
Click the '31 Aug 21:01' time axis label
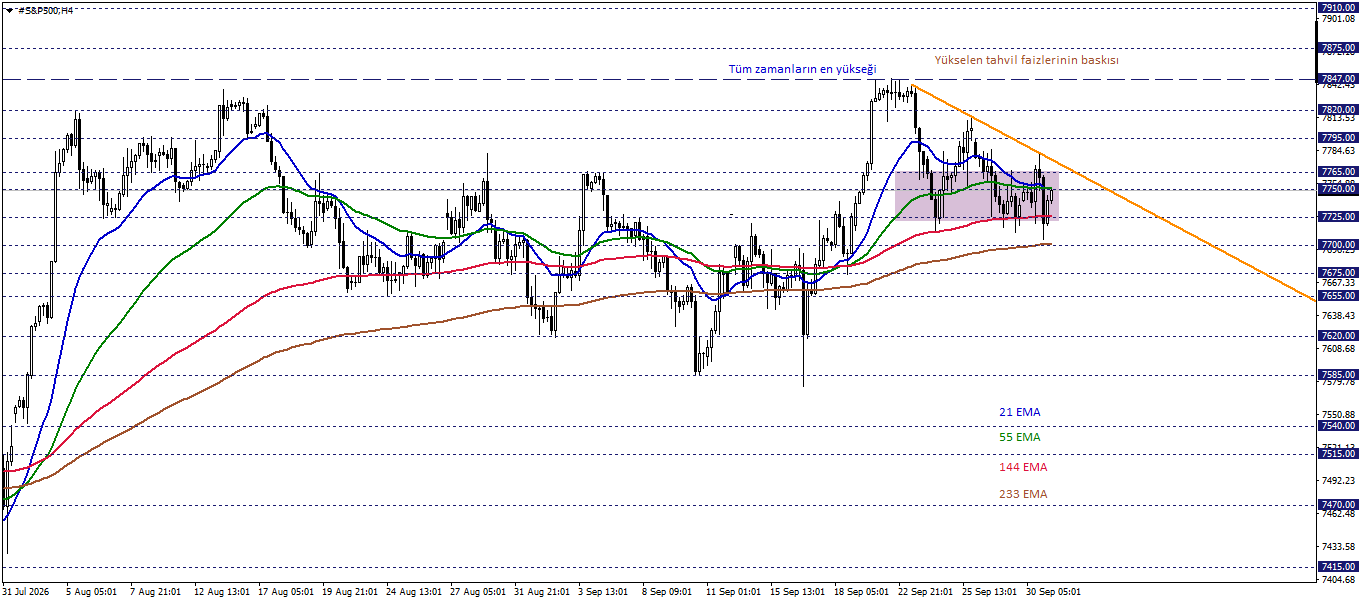coord(543,592)
